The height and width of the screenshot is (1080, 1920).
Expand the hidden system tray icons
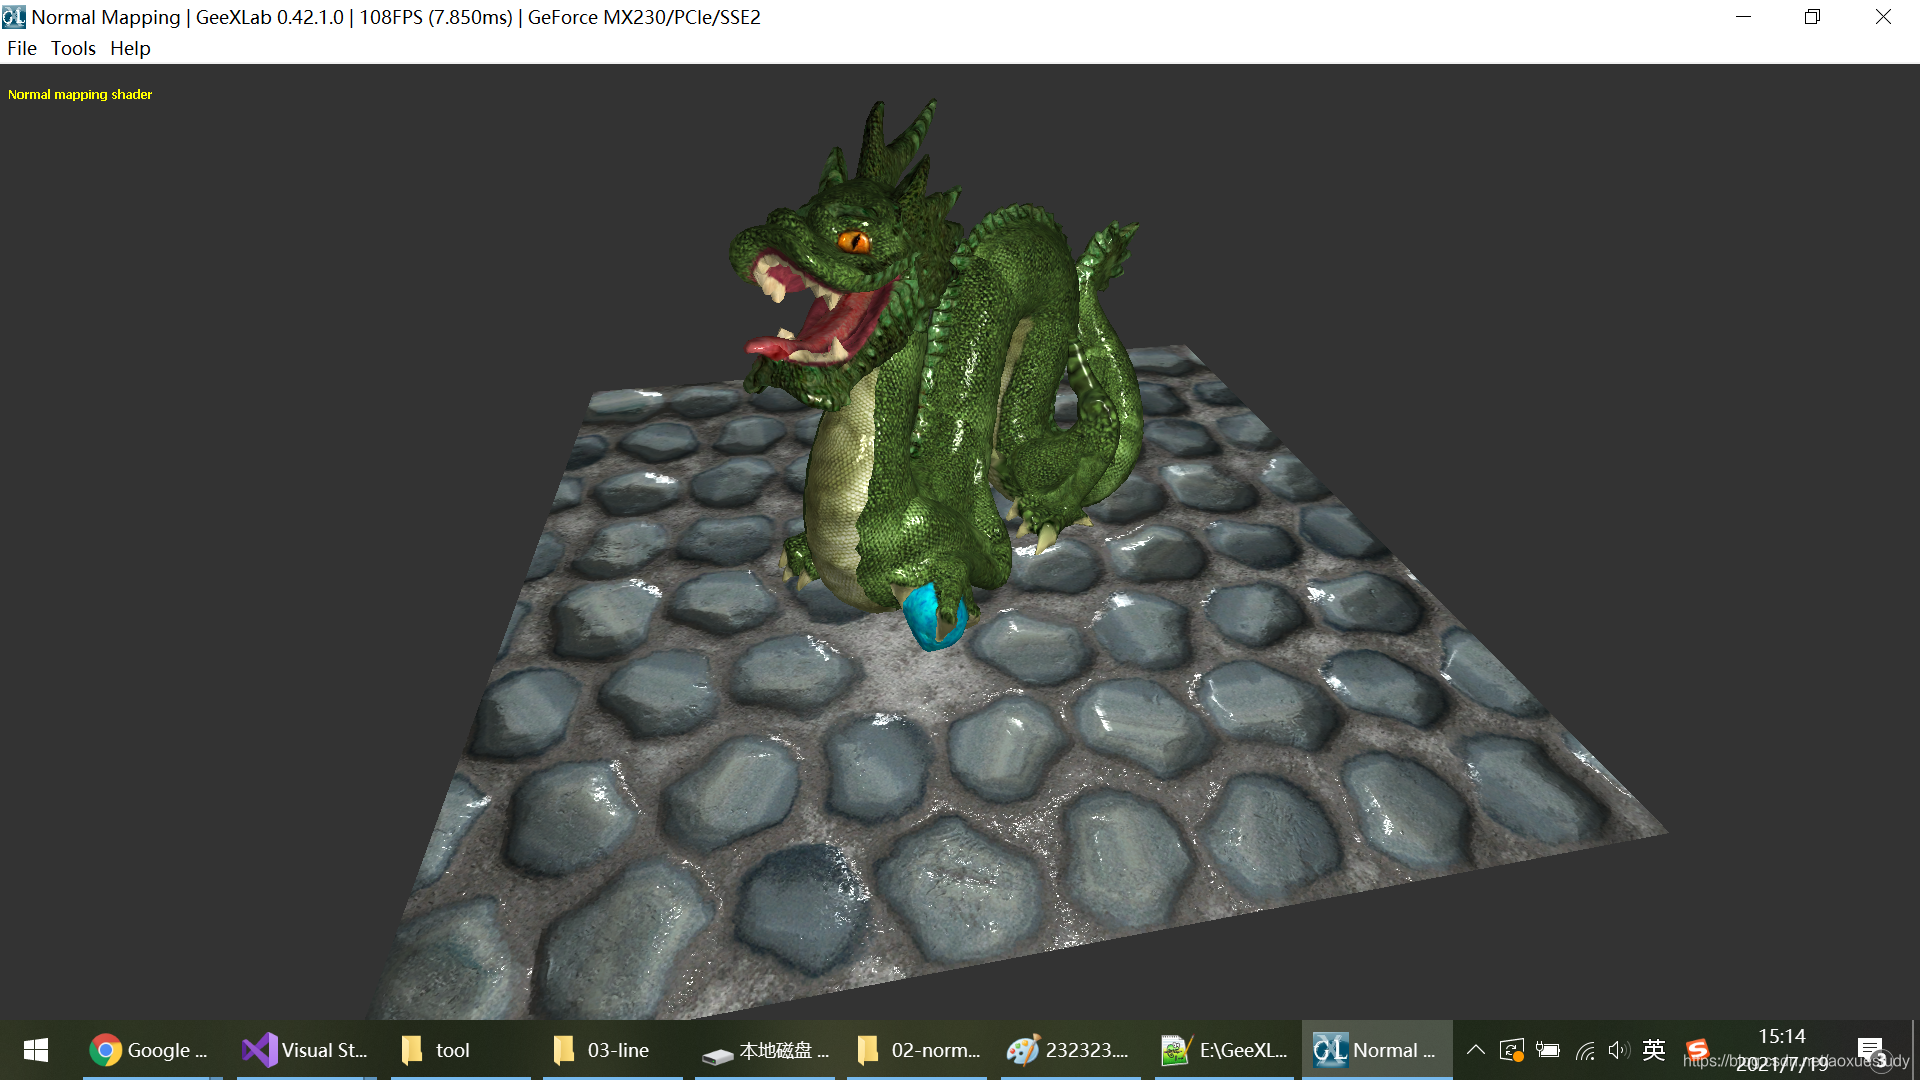click(1475, 1050)
